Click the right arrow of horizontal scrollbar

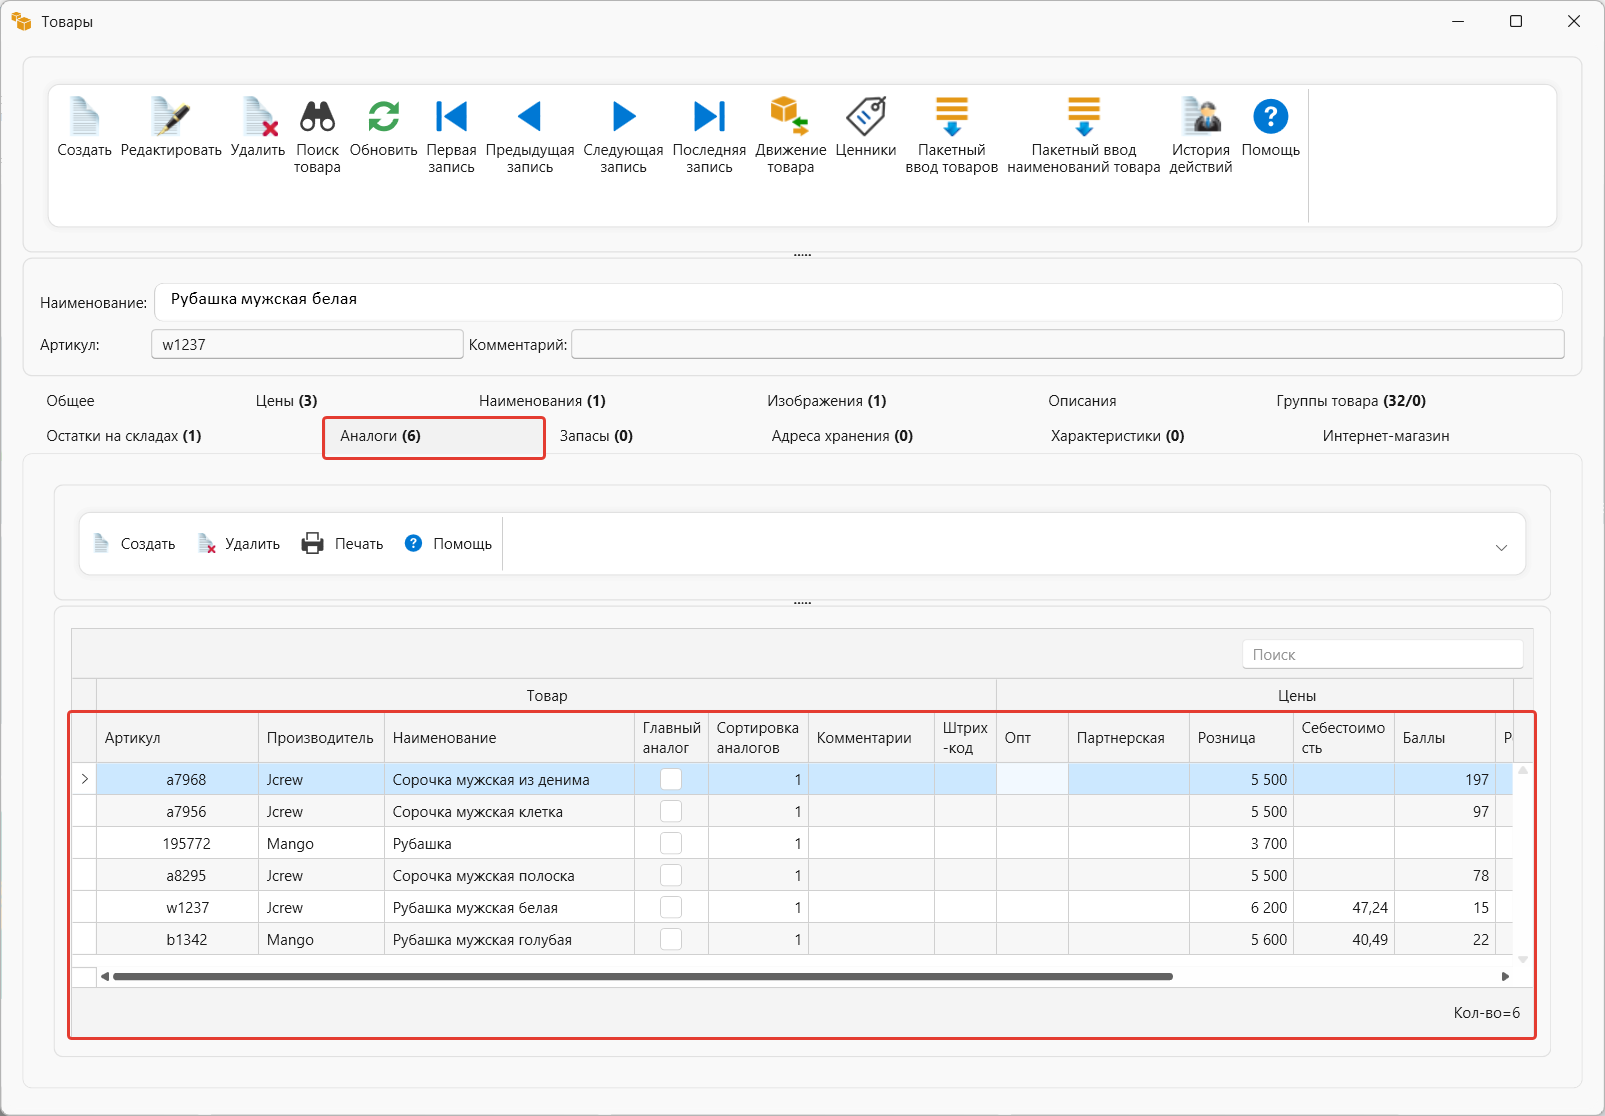pyautogui.click(x=1505, y=976)
